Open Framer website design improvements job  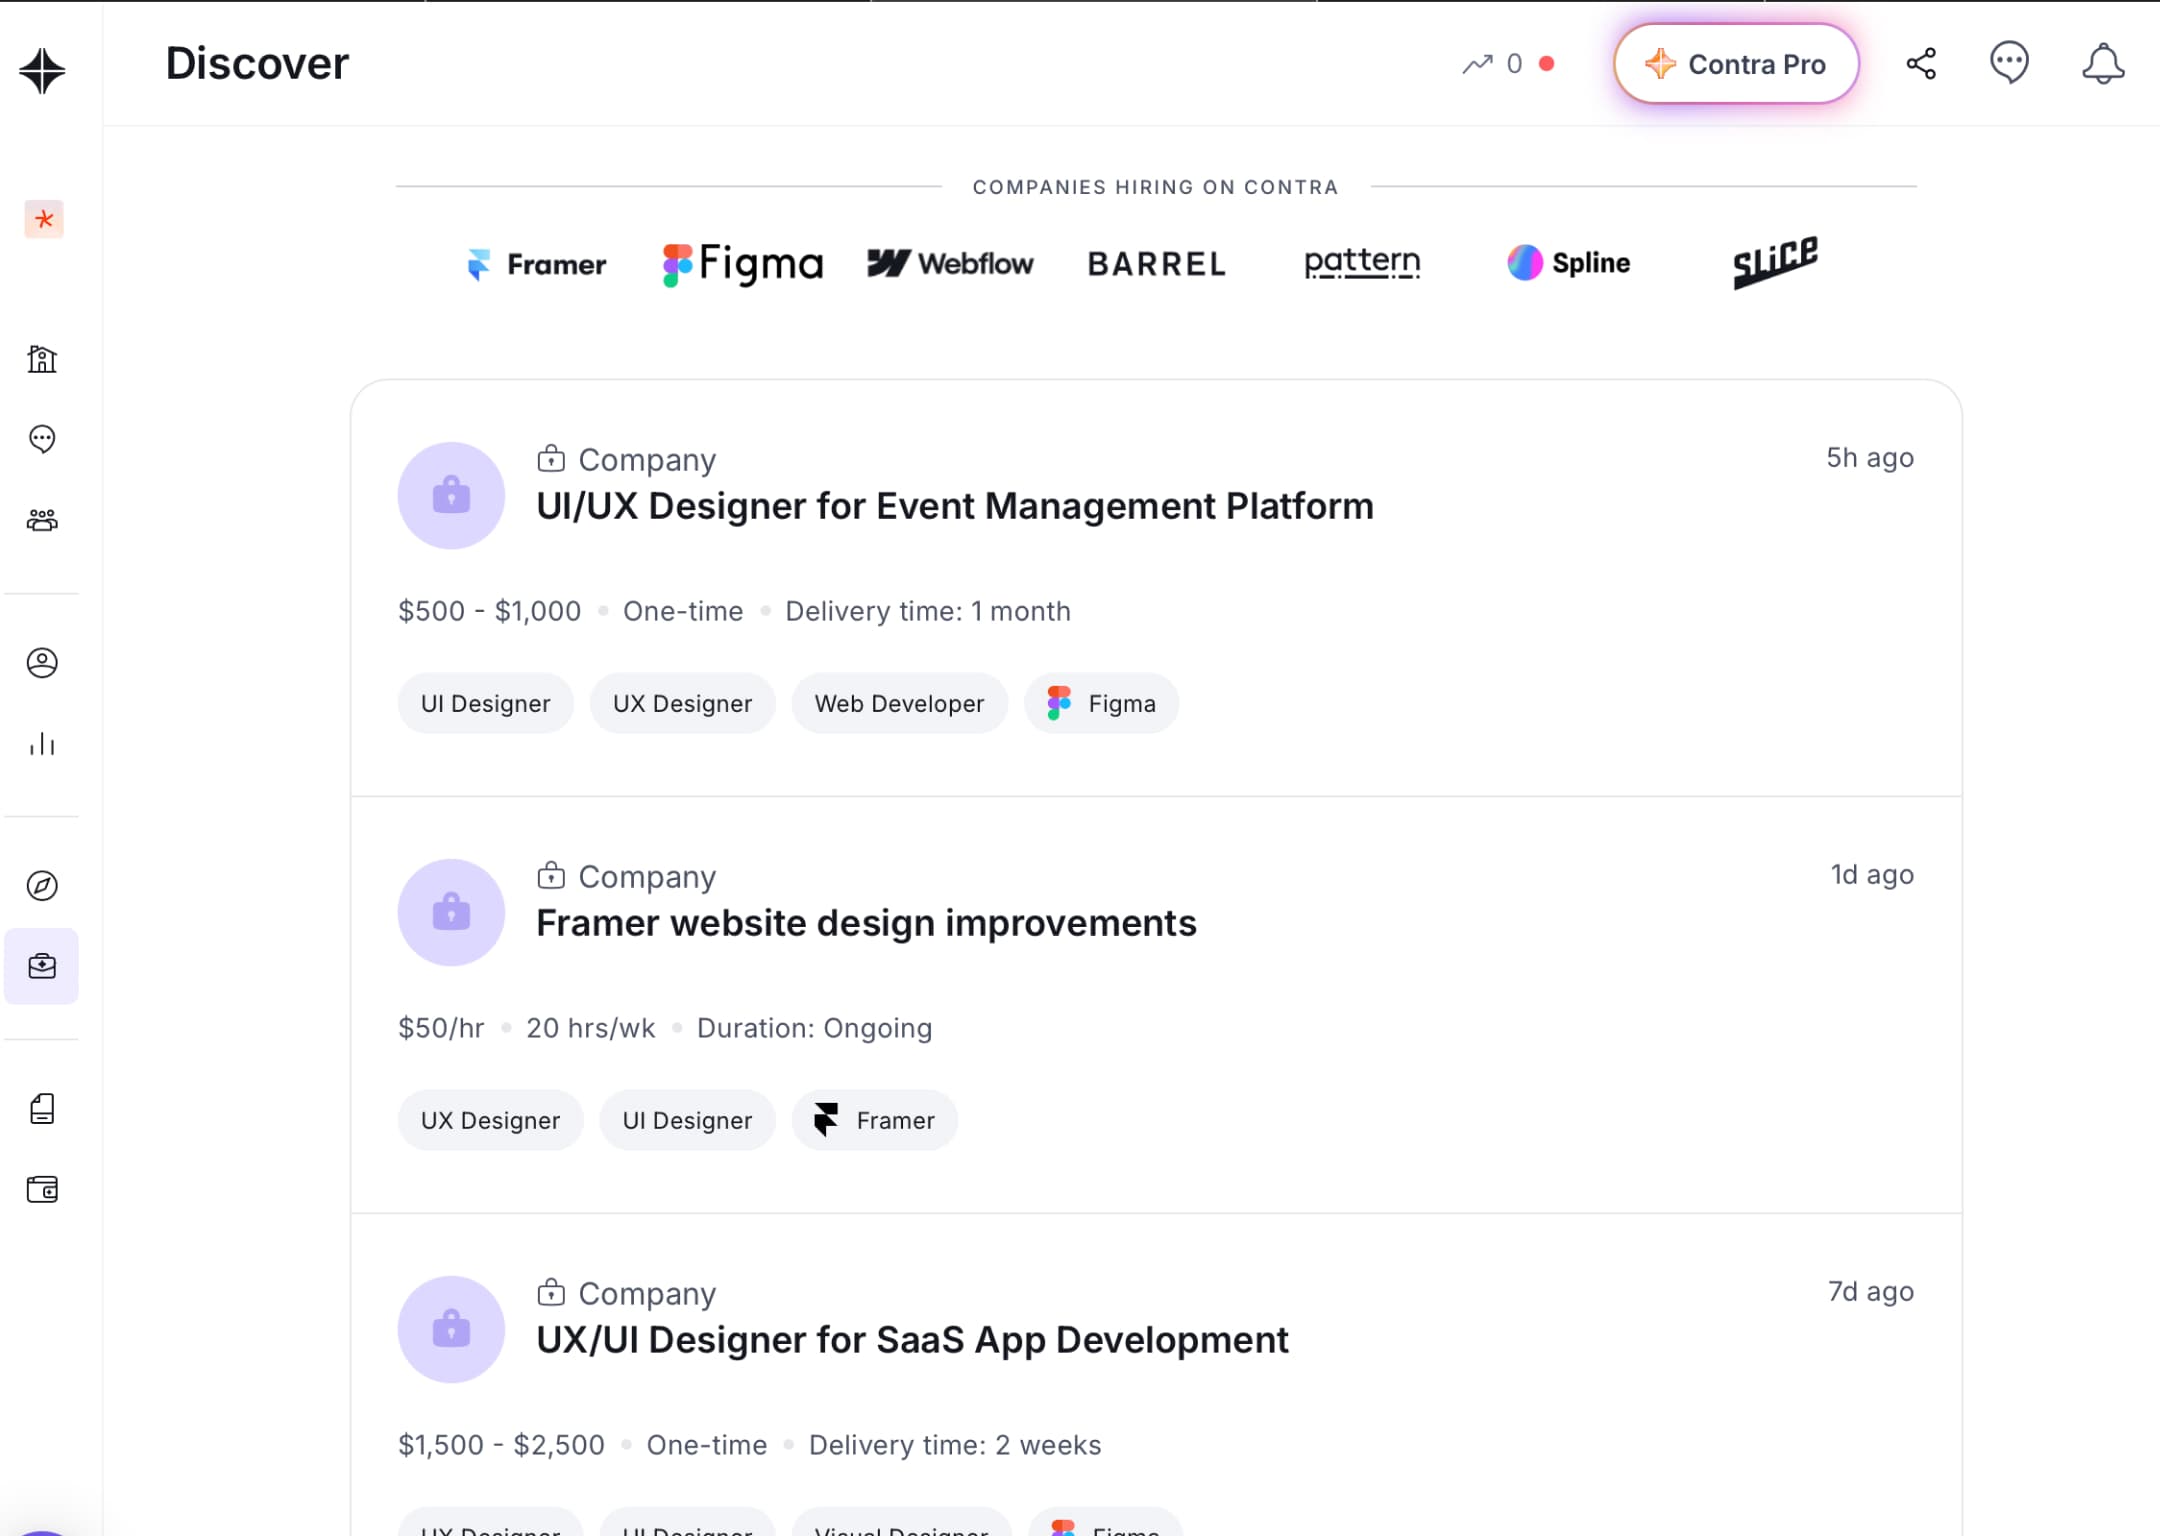866,923
